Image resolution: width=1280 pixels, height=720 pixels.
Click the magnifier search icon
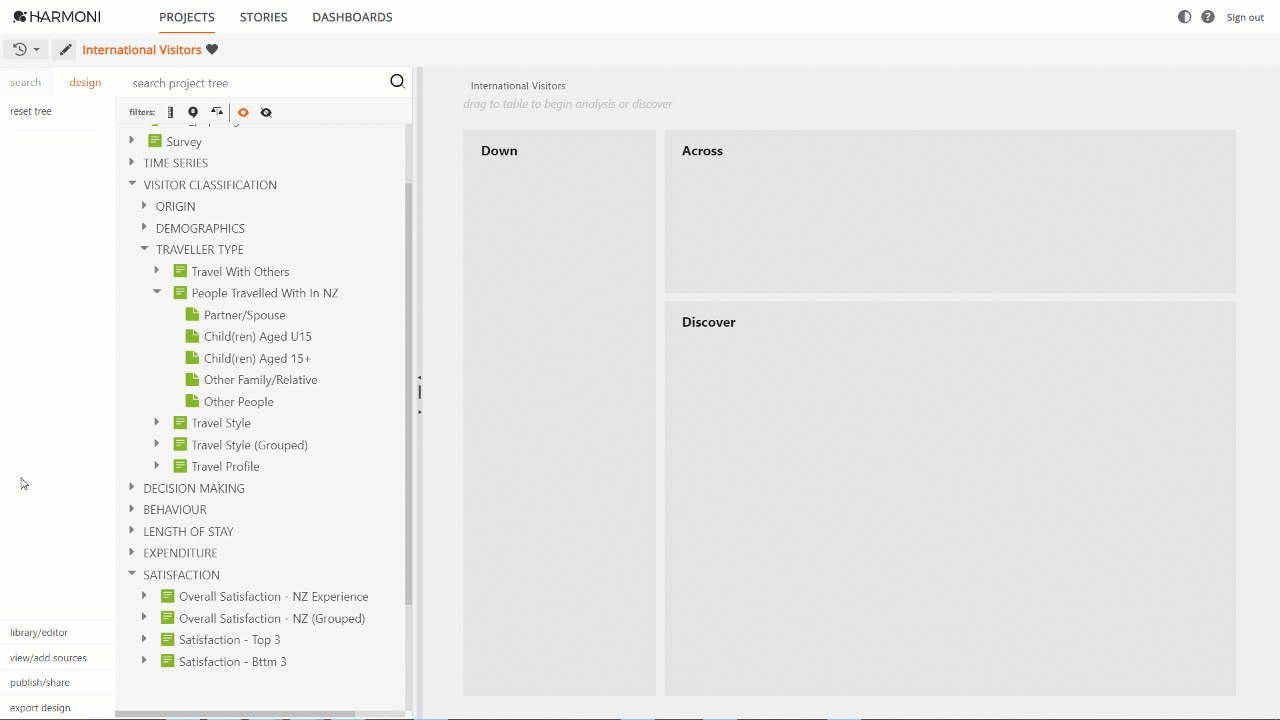coord(397,82)
